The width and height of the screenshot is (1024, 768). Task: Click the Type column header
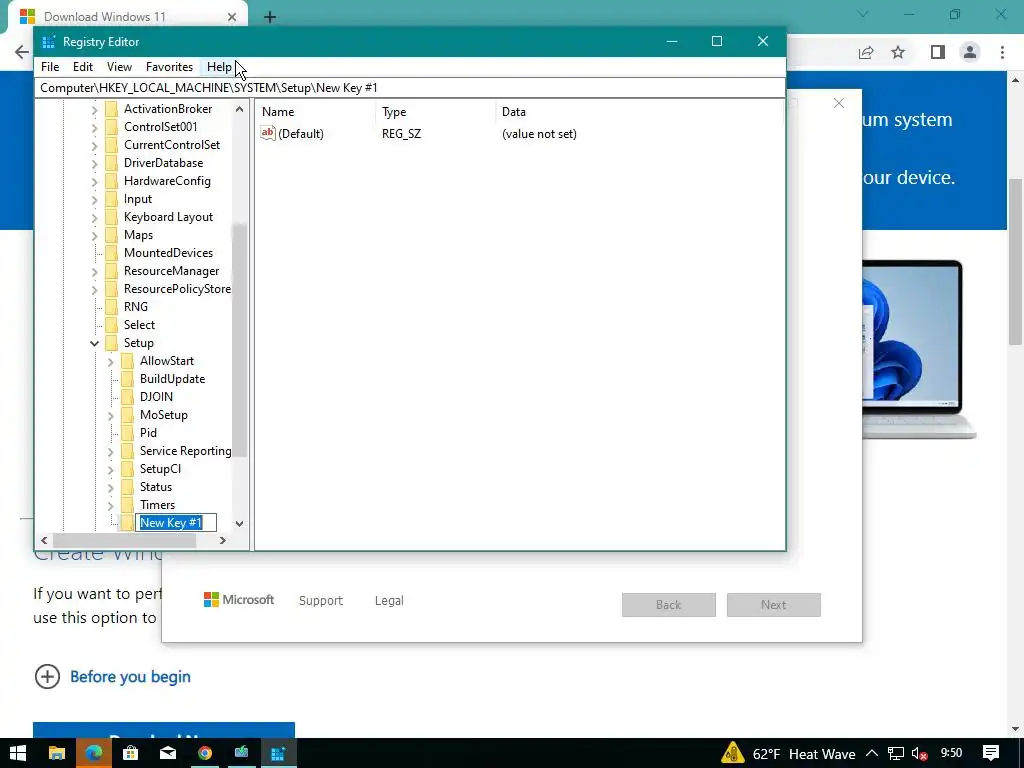click(436, 112)
